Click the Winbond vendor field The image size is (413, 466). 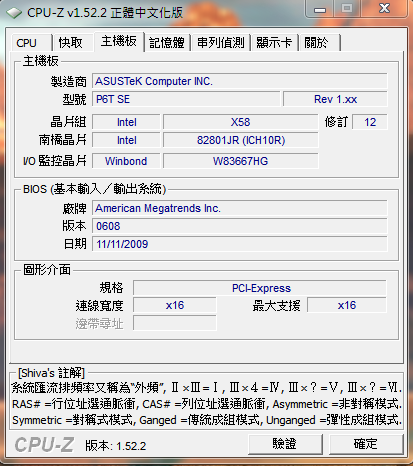(126, 161)
